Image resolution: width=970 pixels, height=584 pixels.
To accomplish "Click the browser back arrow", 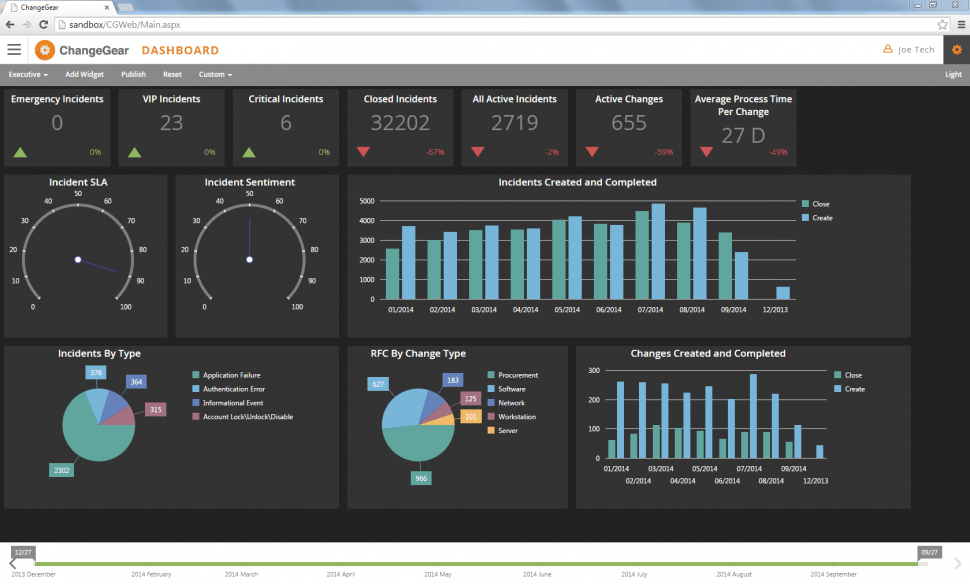I will pyautogui.click(x=10, y=25).
